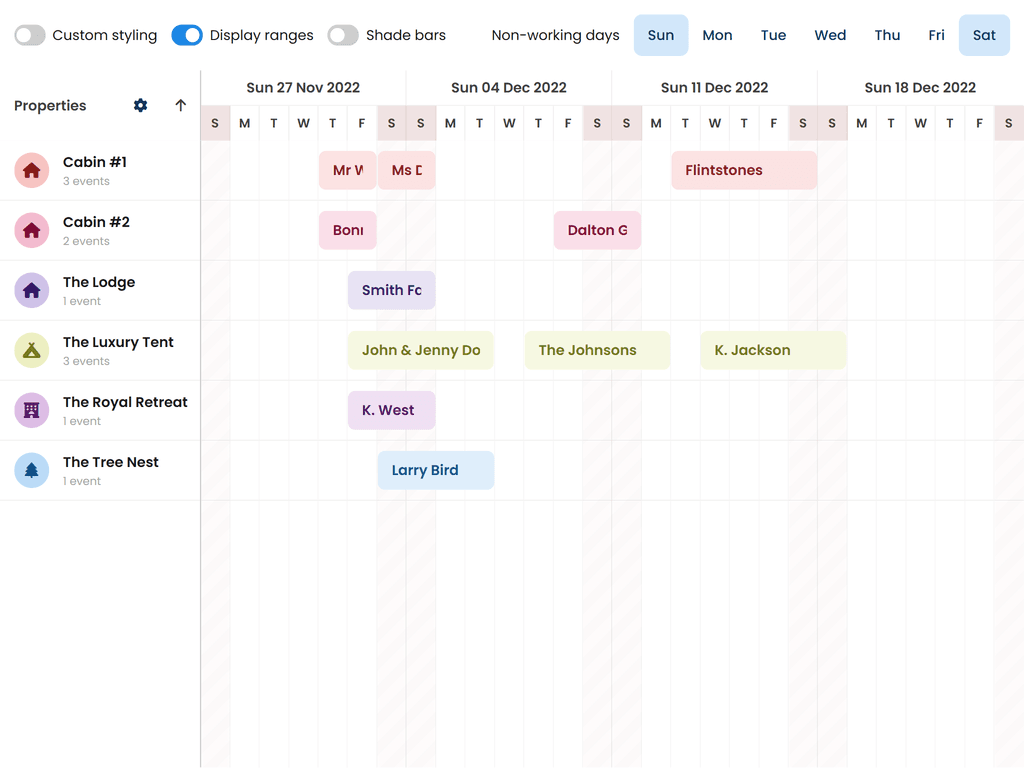
Task: Click The Tree Nest tree icon
Action: coord(31,470)
